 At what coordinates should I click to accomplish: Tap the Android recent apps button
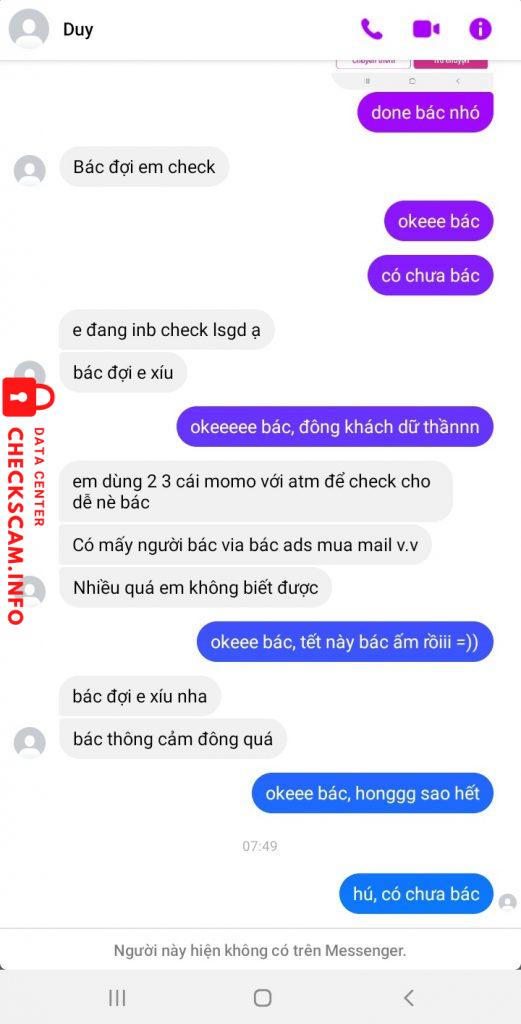tap(117, 997)
